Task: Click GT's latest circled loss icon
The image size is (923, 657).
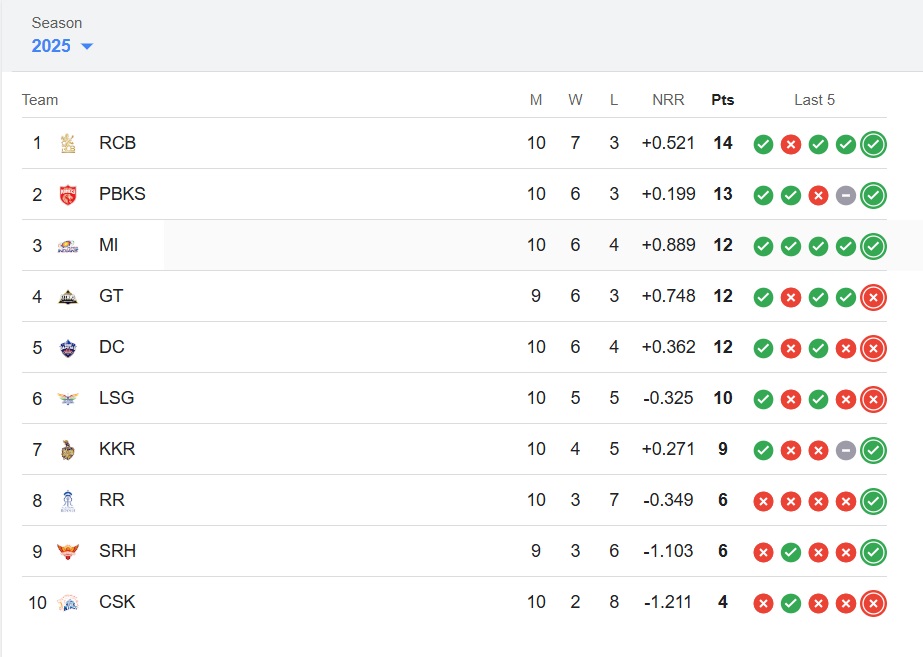Action: click(873, 297)
